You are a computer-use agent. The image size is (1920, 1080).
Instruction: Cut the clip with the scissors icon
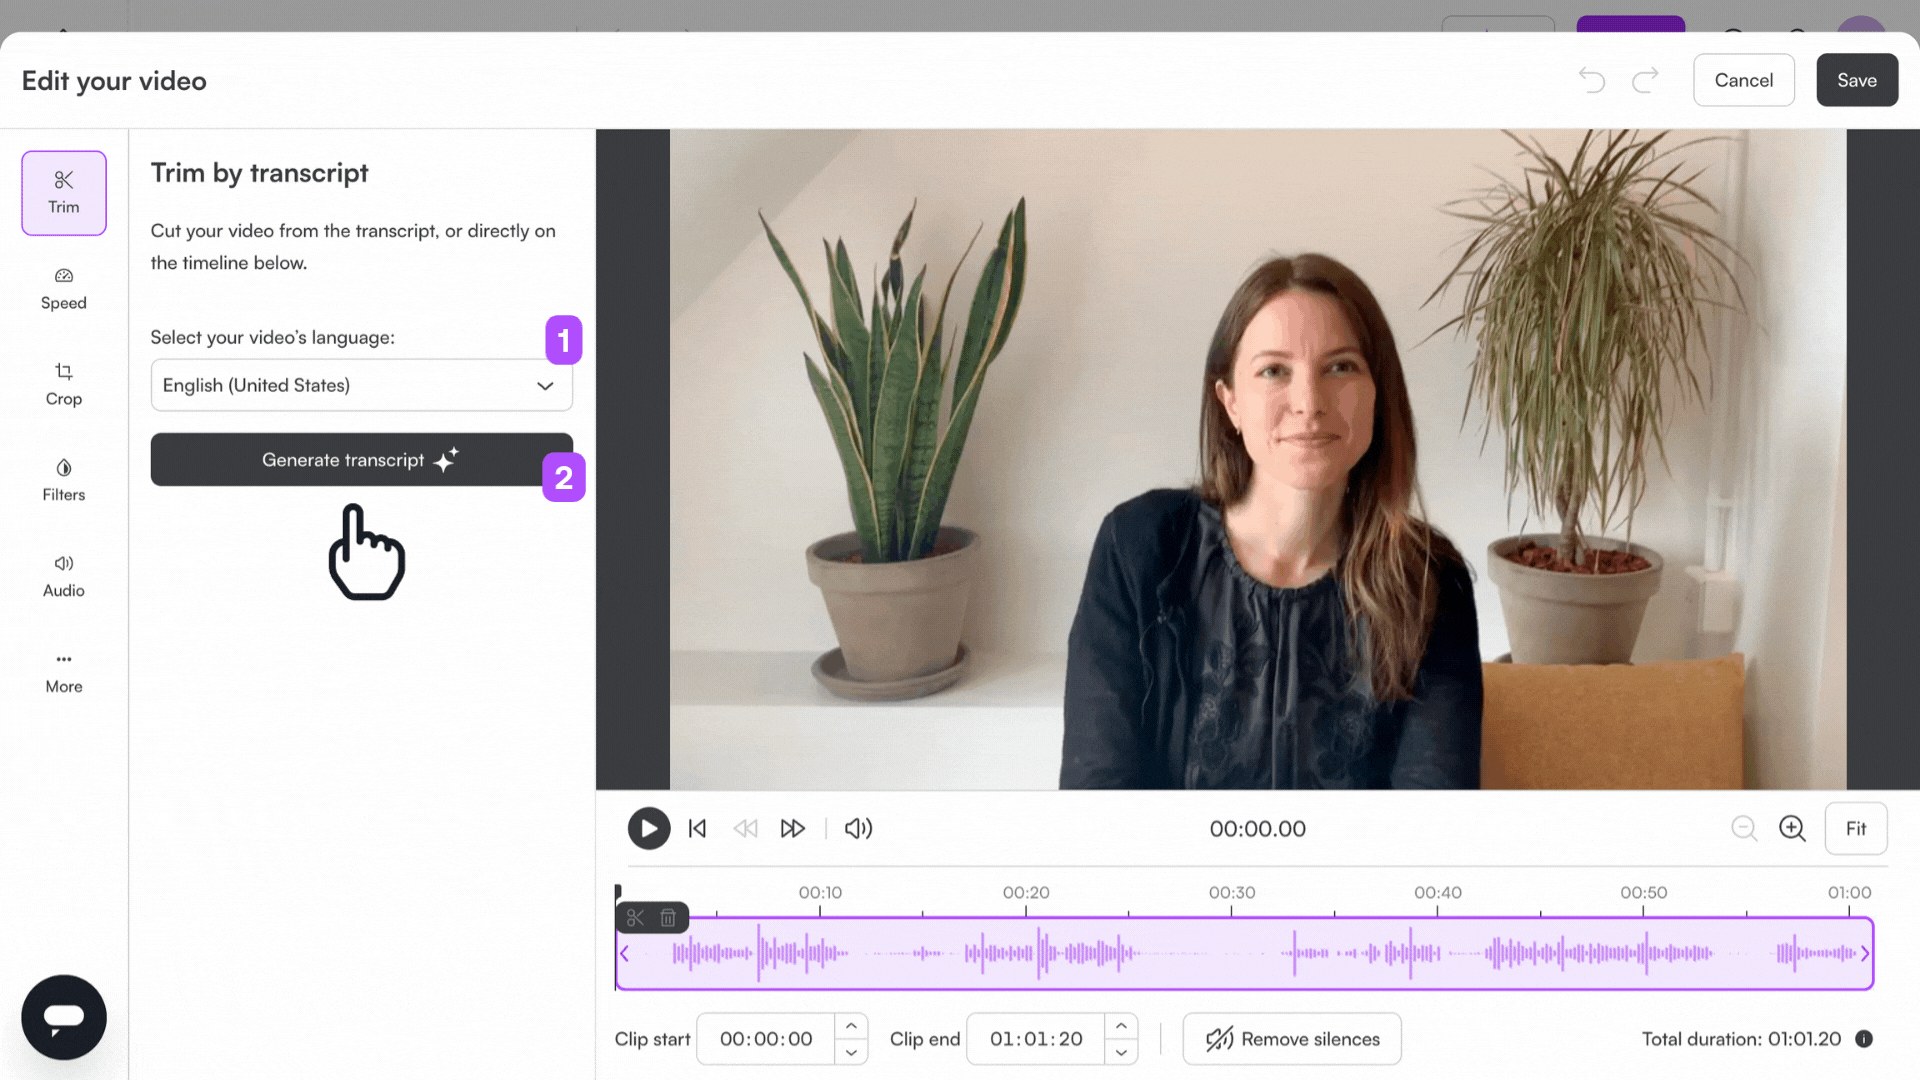click(x=635, y=917)
